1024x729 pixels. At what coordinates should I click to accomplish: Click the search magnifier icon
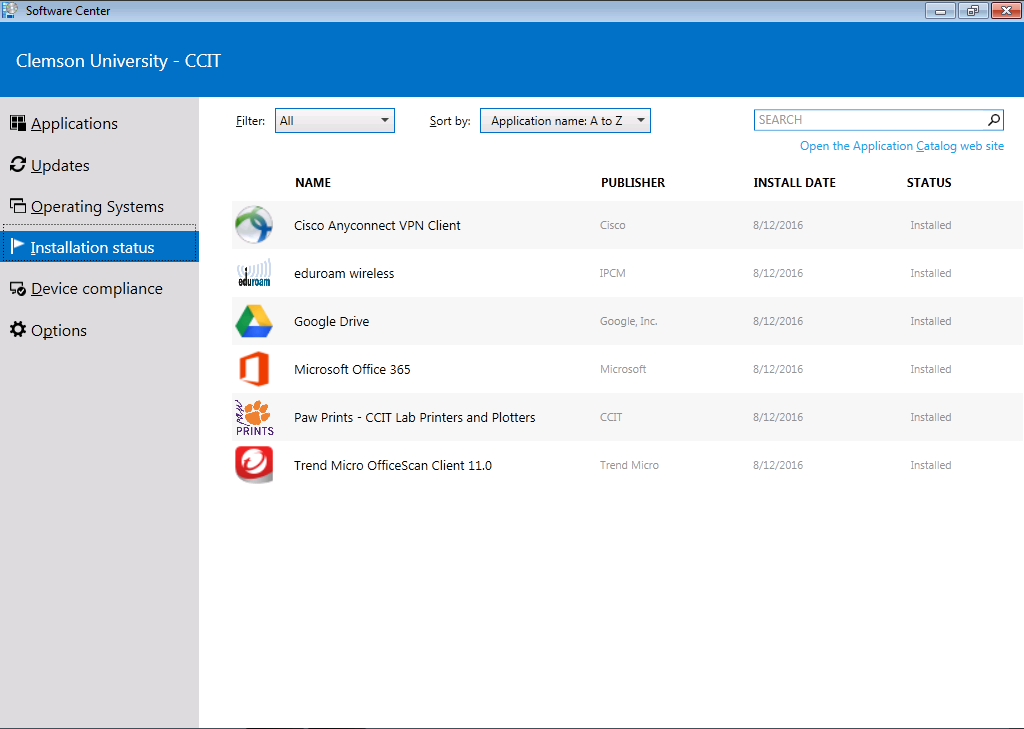pos(993,120)
